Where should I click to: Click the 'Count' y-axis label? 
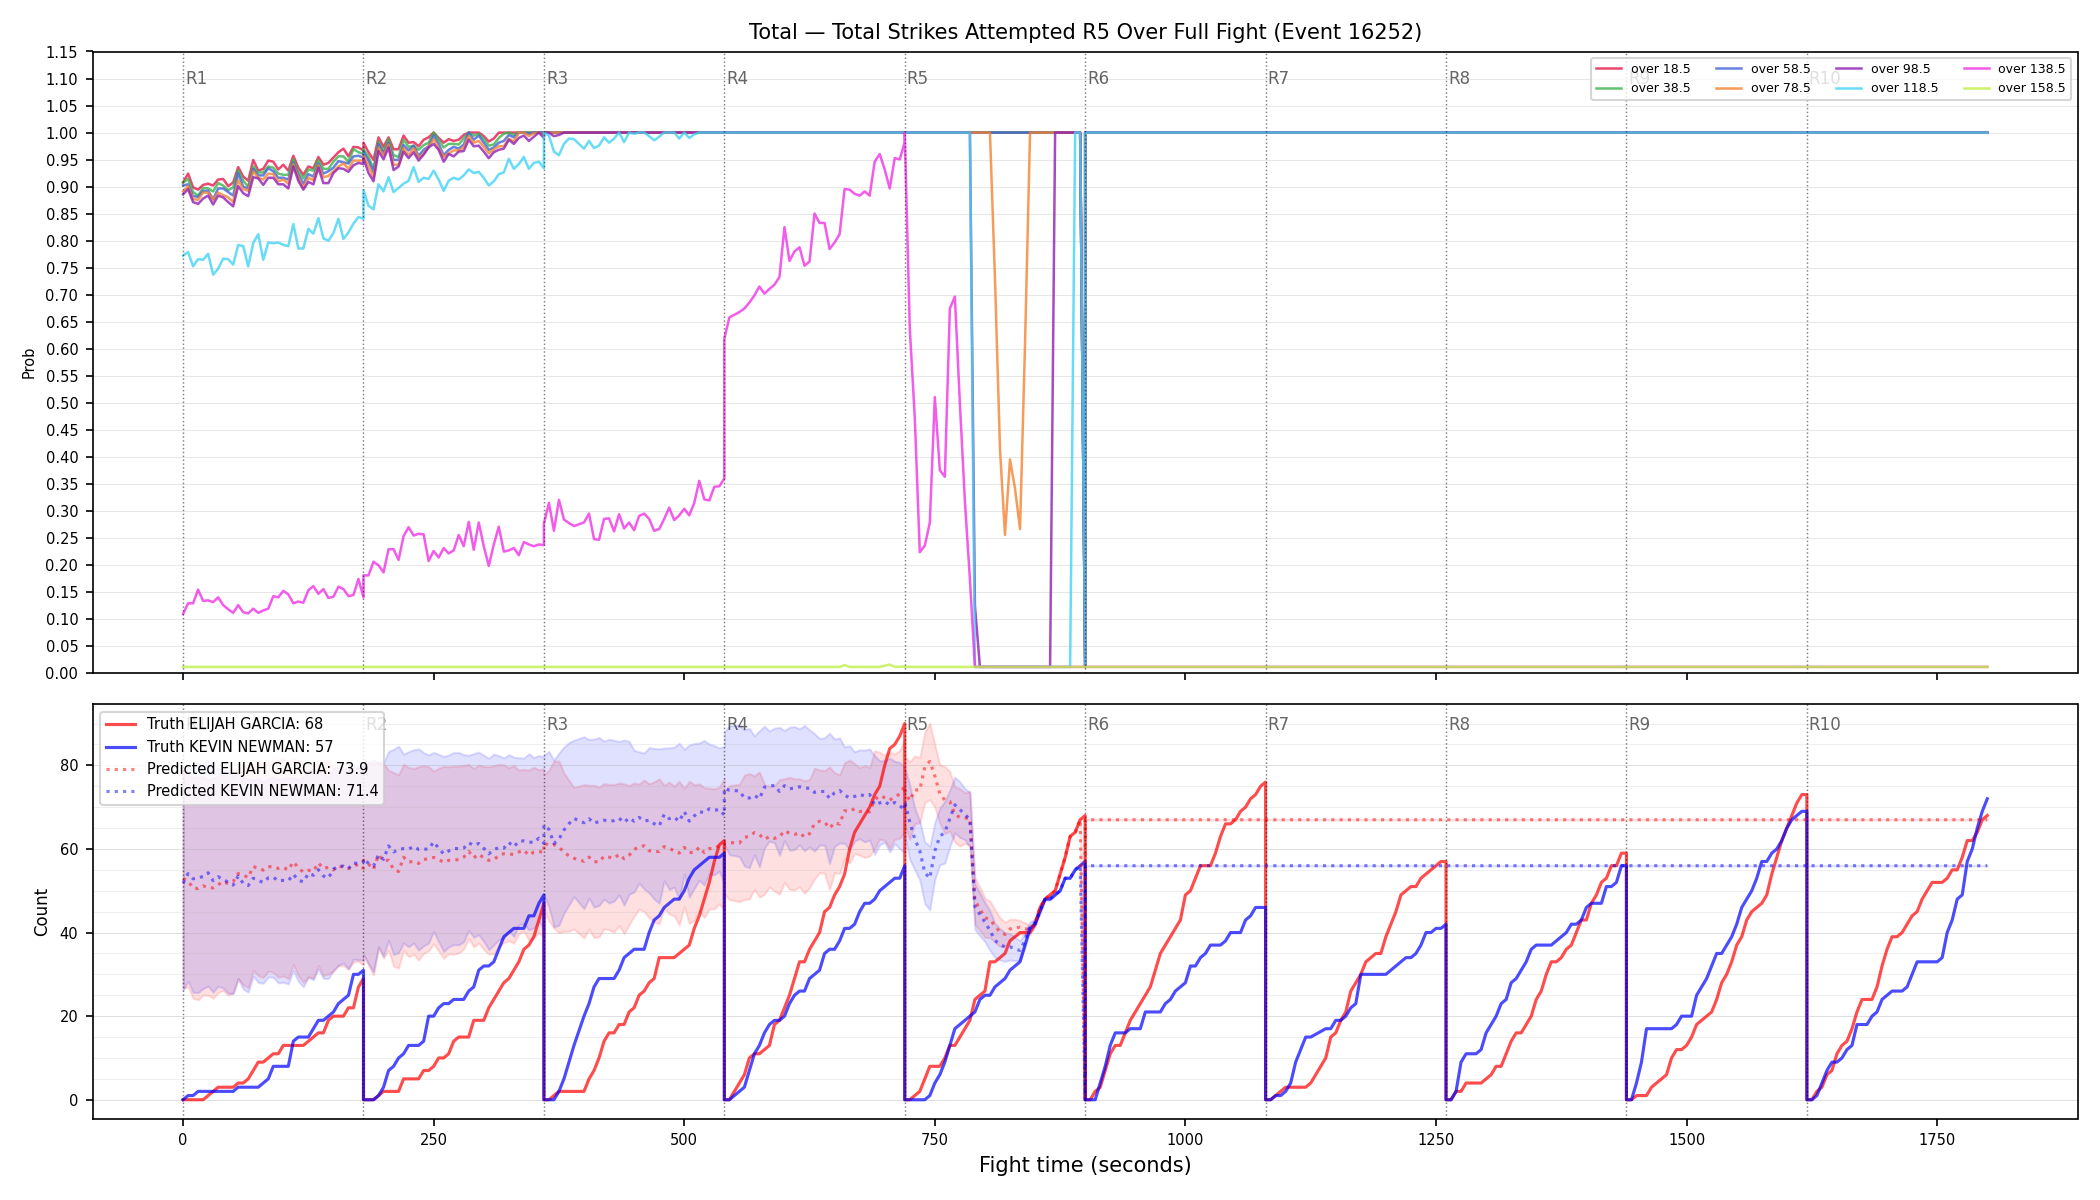[41, 912]
